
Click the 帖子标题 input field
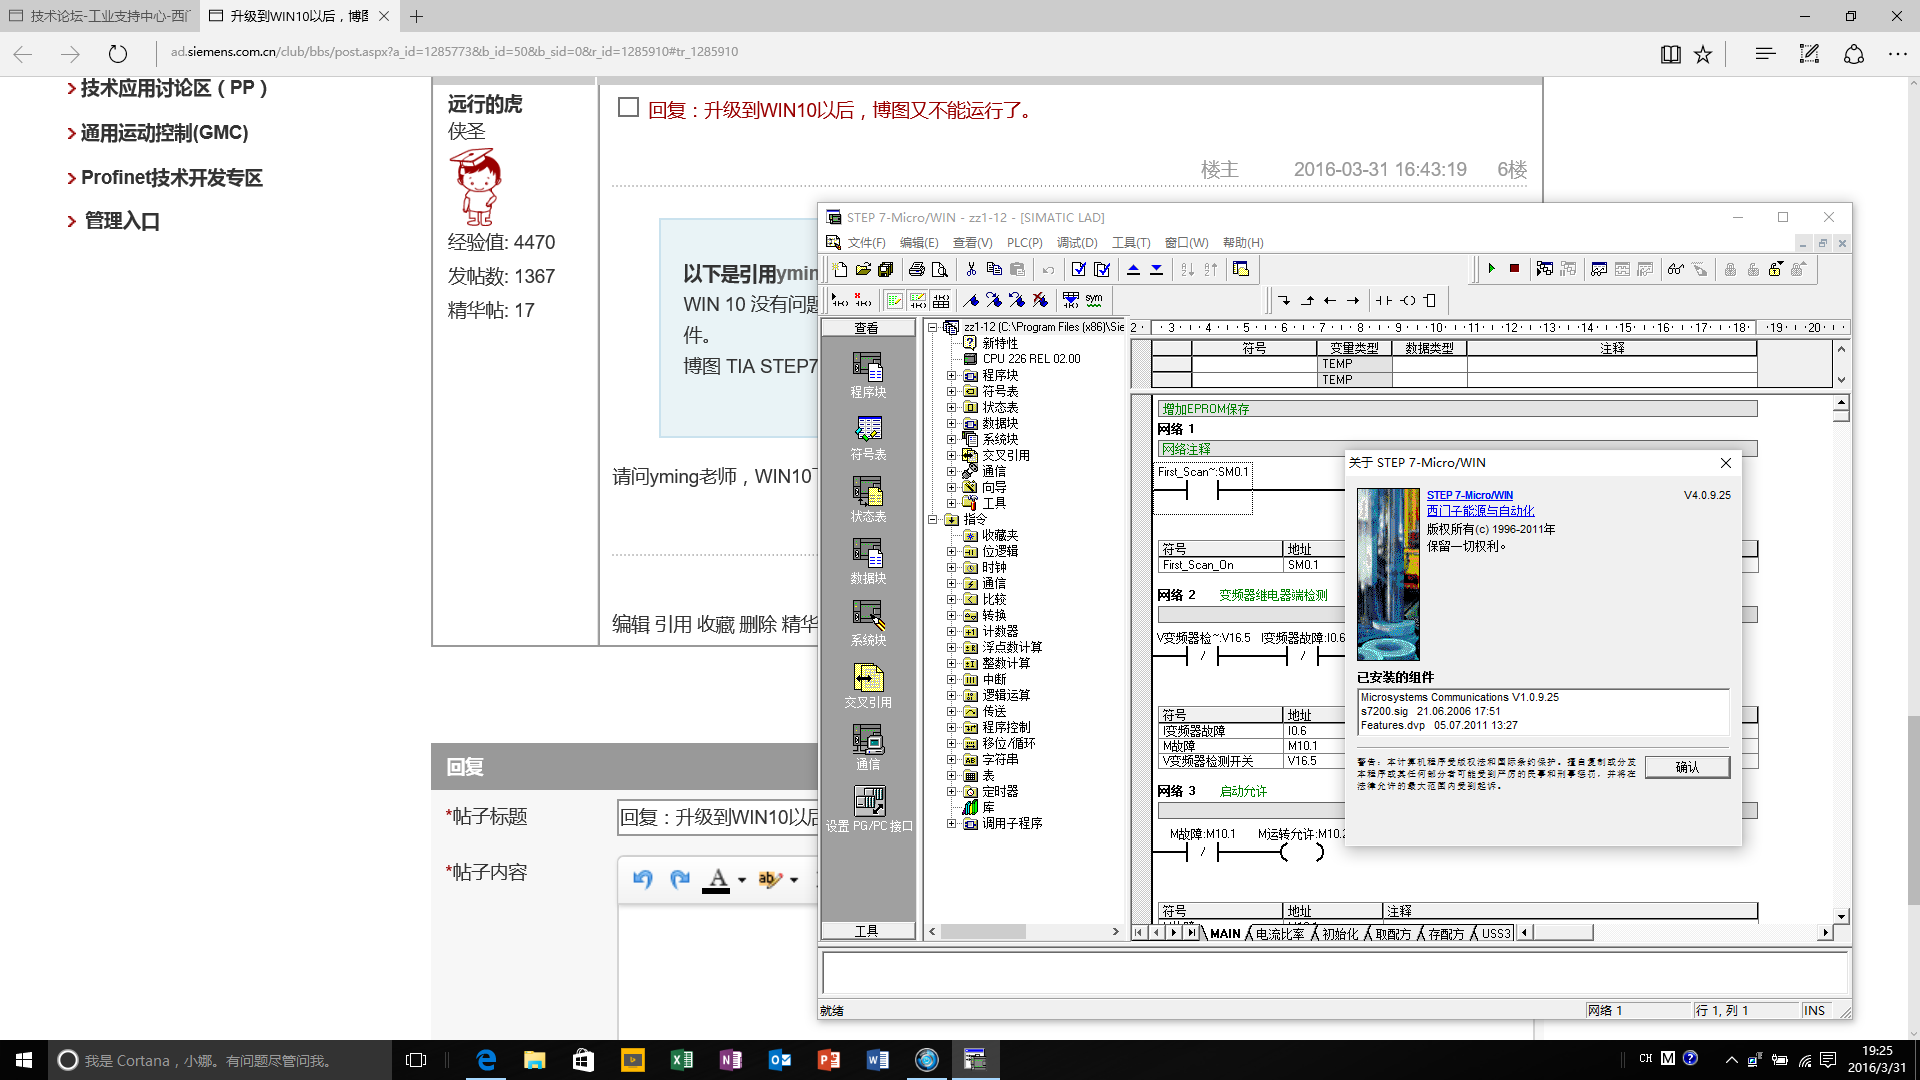[717, 817]
